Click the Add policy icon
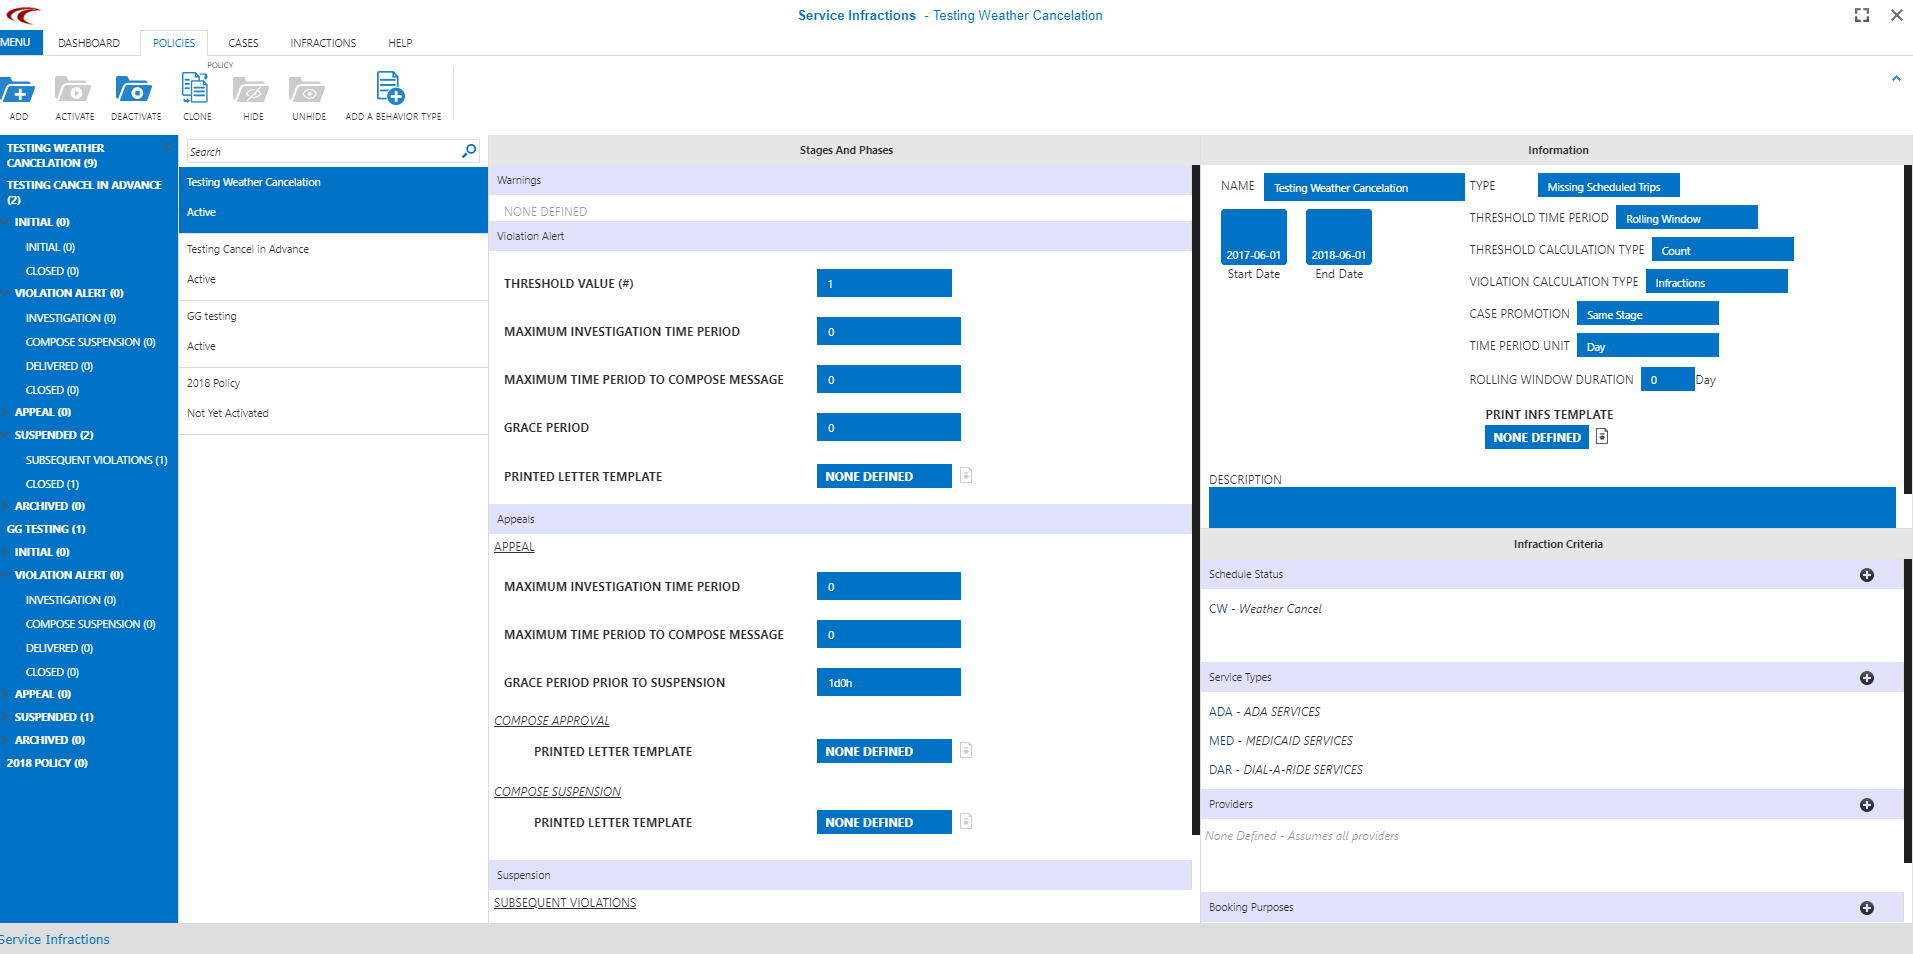This screenshot has width=1913, height=954. (x=18, y=92)
